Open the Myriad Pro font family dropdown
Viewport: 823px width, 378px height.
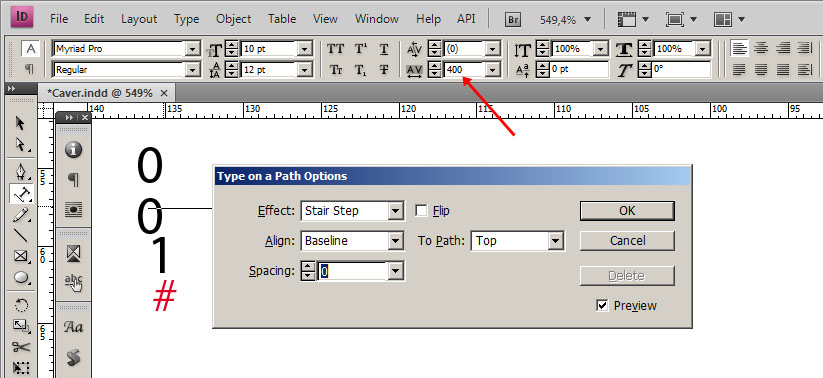click(x=193, y=49)
